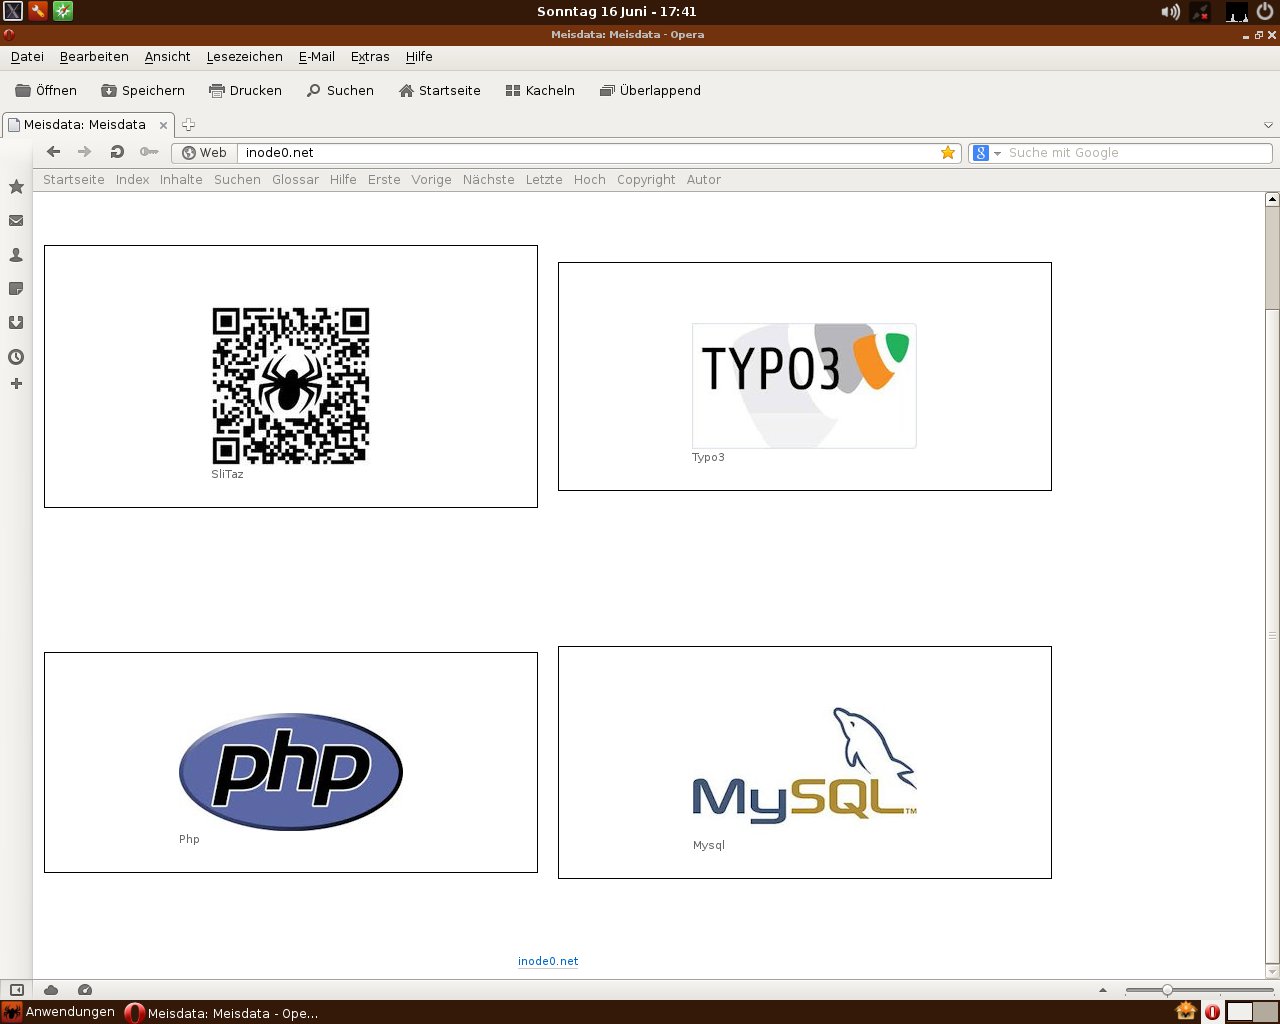Screen dimensions: 1280x1024
Task: Click the Drucken toolbar button
Action: point(245,90)
